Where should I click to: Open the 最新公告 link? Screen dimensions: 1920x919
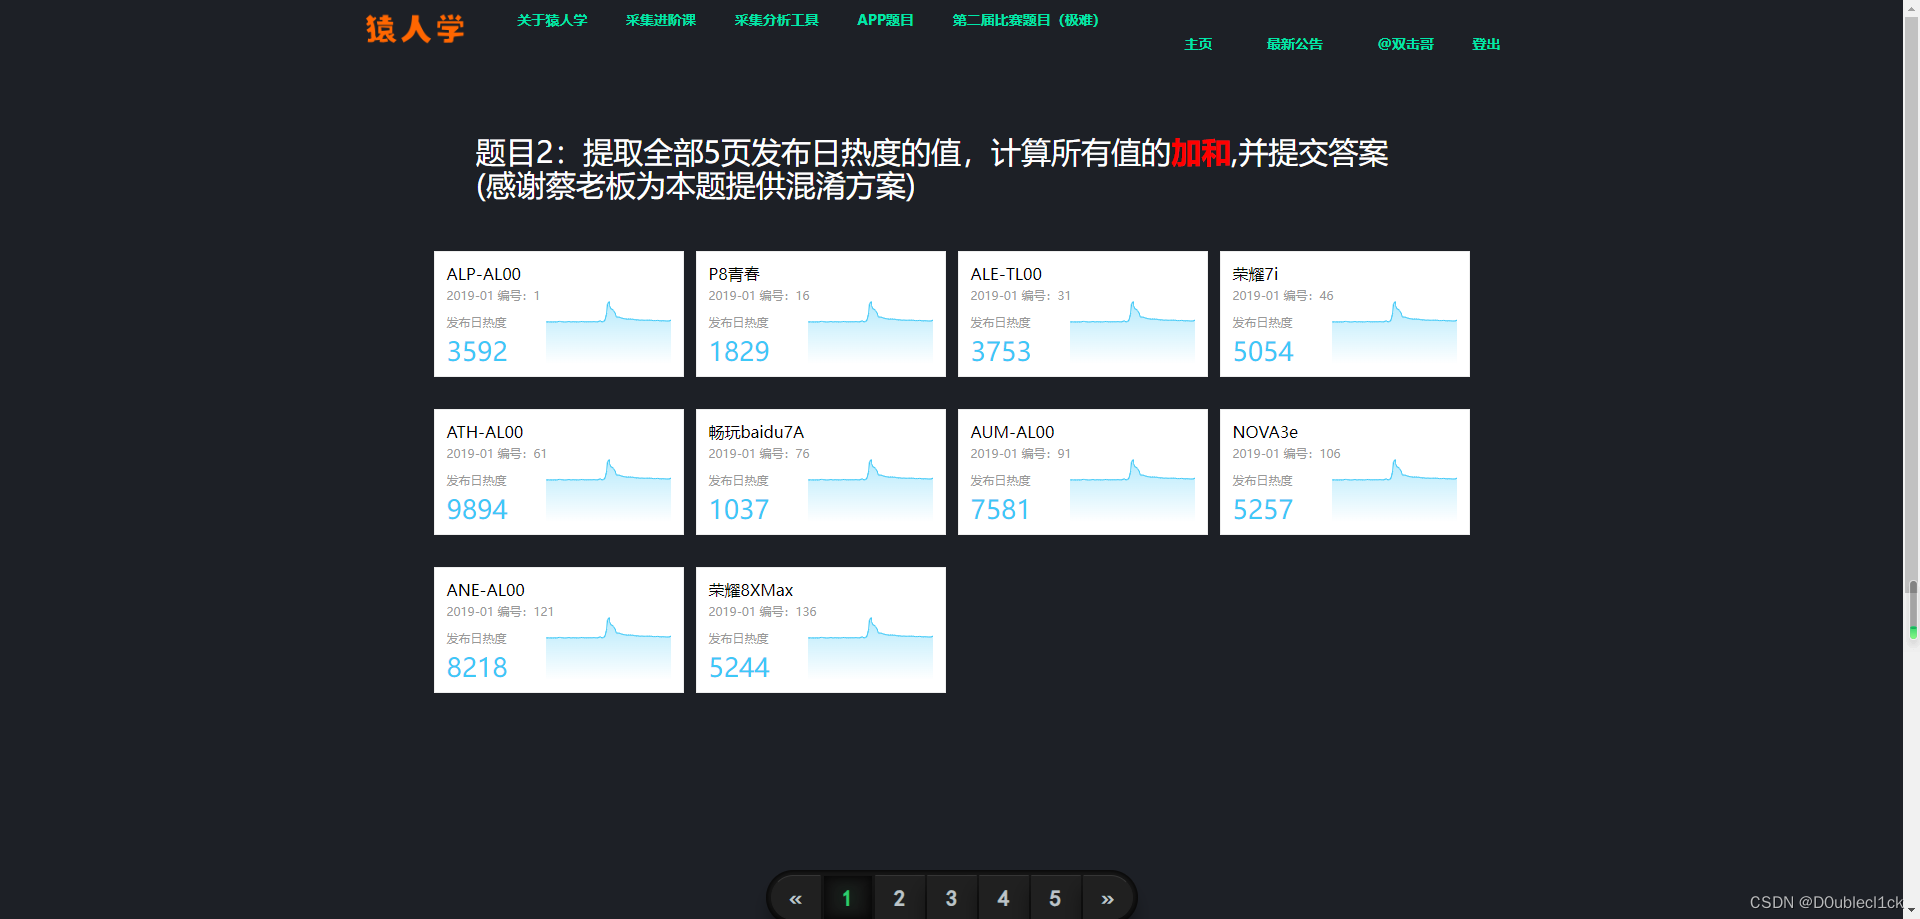1294,44
